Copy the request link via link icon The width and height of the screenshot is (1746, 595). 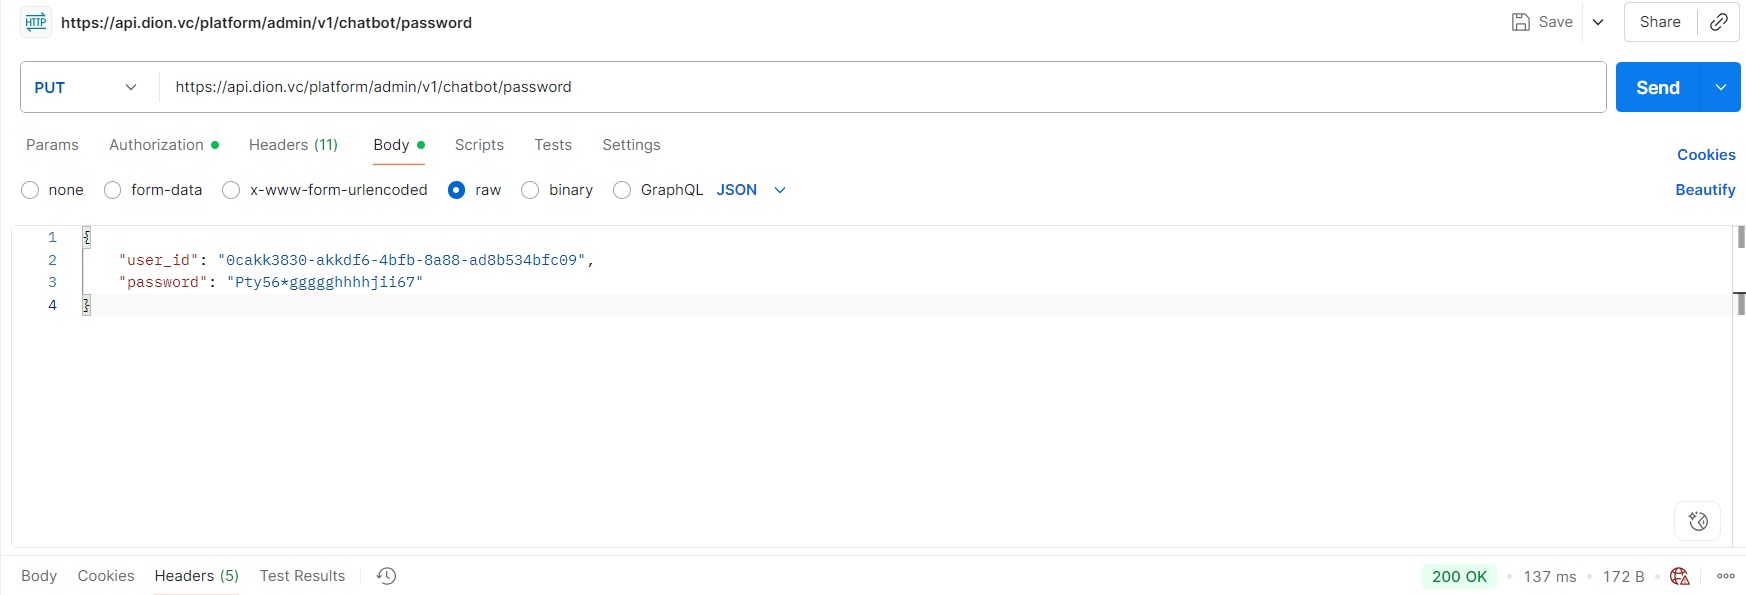click(1719, 22)
